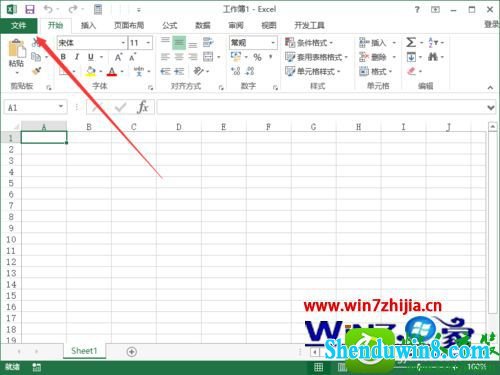The image size is (500, 375).
Task: Switch to the Page Layout tab
Action: coord(129,25)
